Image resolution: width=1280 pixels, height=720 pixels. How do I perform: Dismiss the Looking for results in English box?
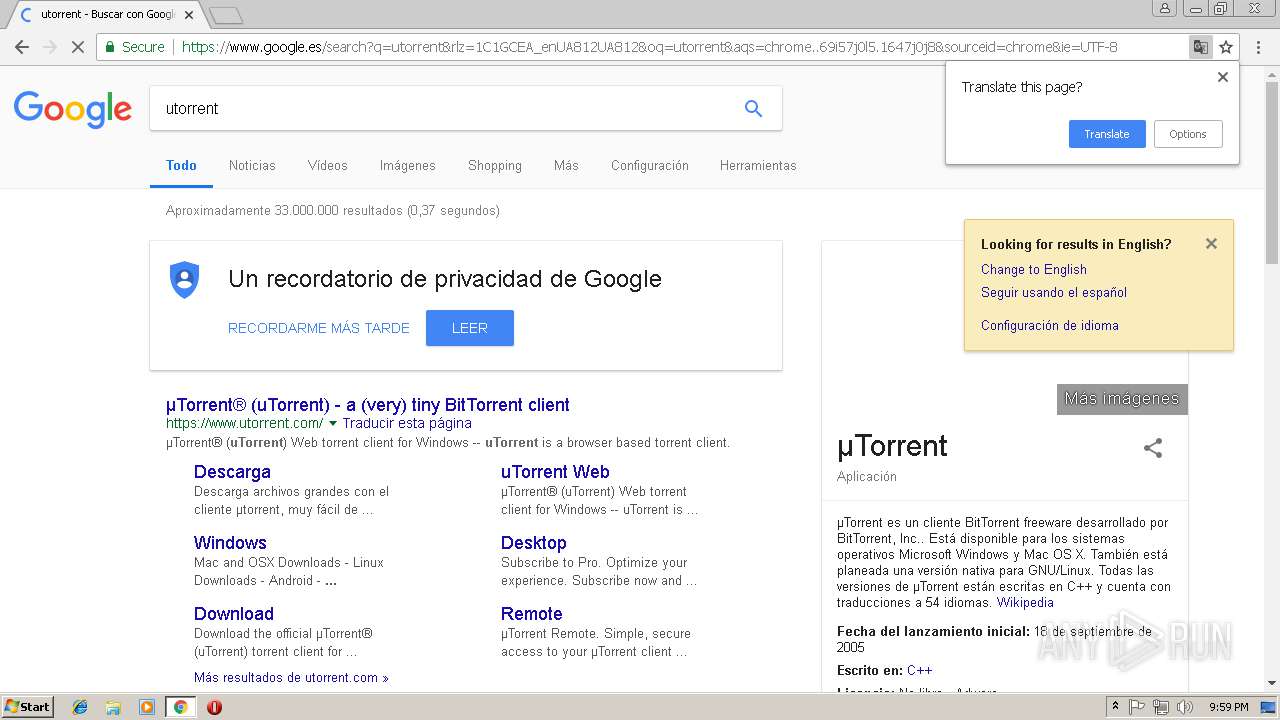point(1211,243)
